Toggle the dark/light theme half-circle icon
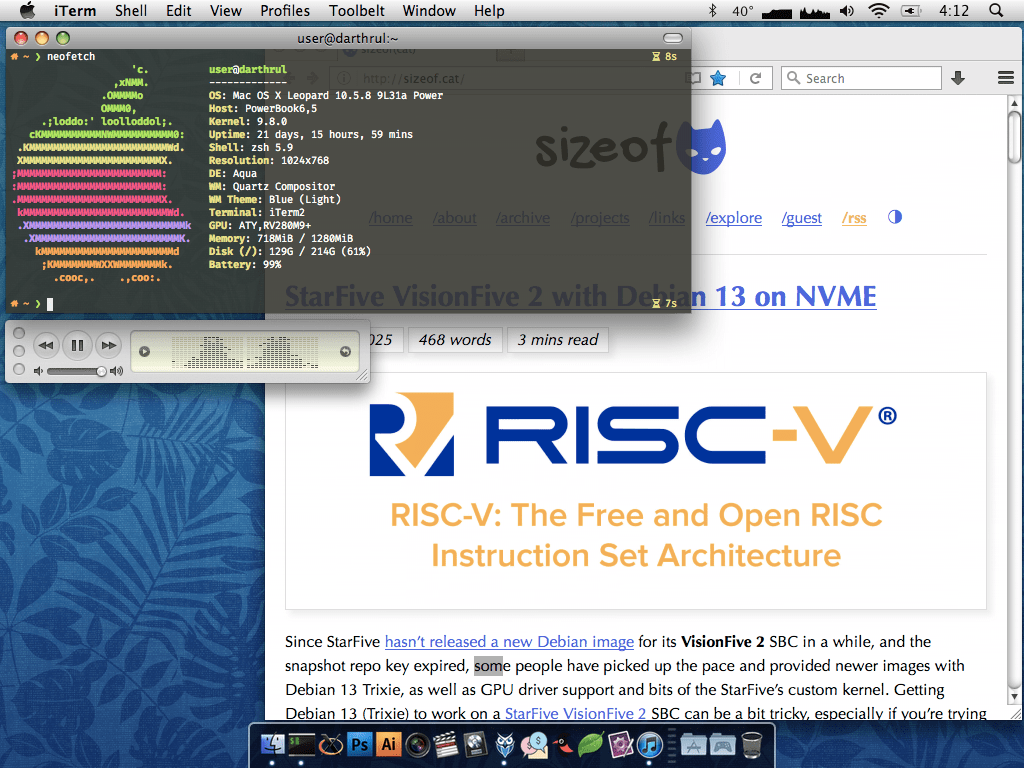 click(894, 217)
